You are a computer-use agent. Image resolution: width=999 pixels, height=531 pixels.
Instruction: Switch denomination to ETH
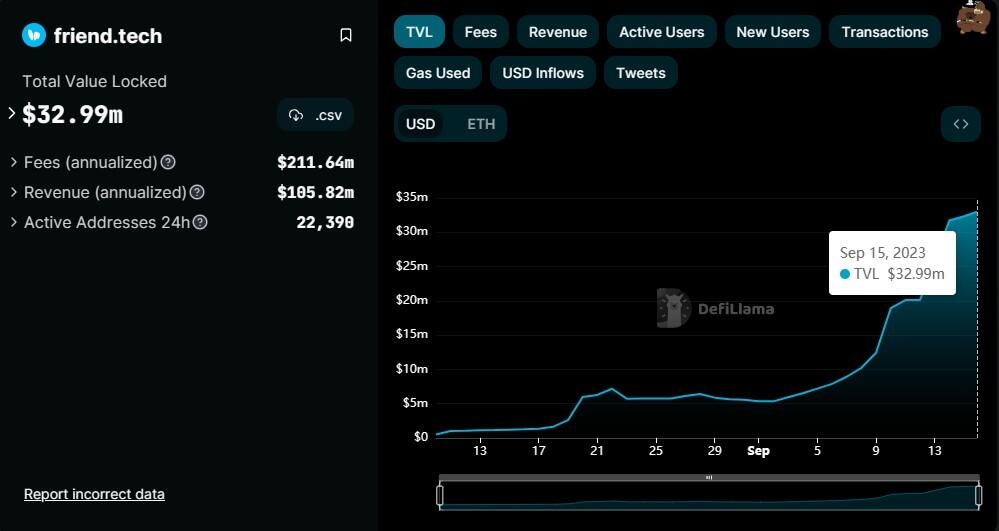point(481,124)
